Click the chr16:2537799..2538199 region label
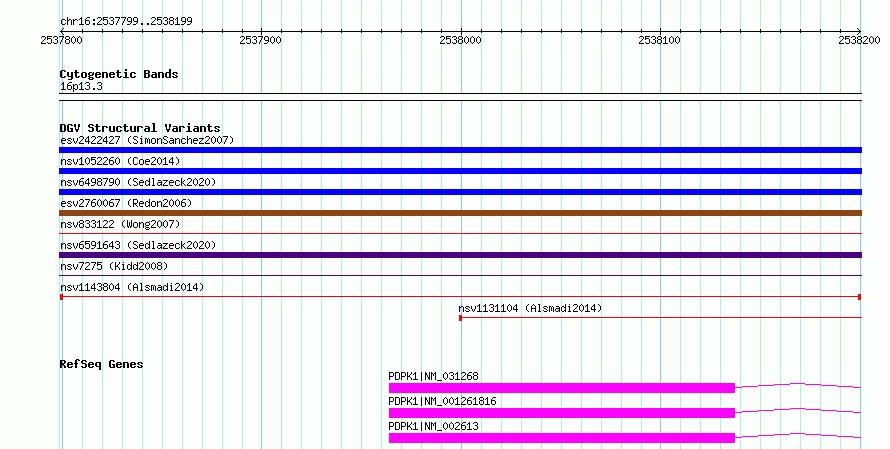Image resolution: width=890 pixels, height=449 pixels. pyautogui.click(x=126, y=22)
